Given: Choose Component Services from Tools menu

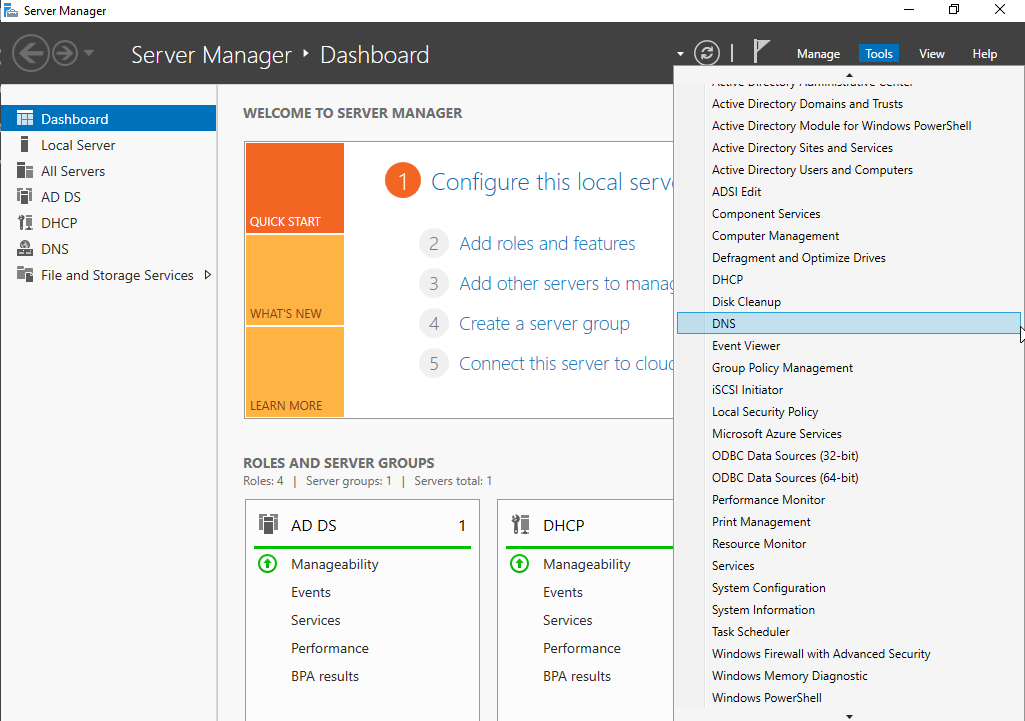Looking at the screenshot, I should (849, 214).
